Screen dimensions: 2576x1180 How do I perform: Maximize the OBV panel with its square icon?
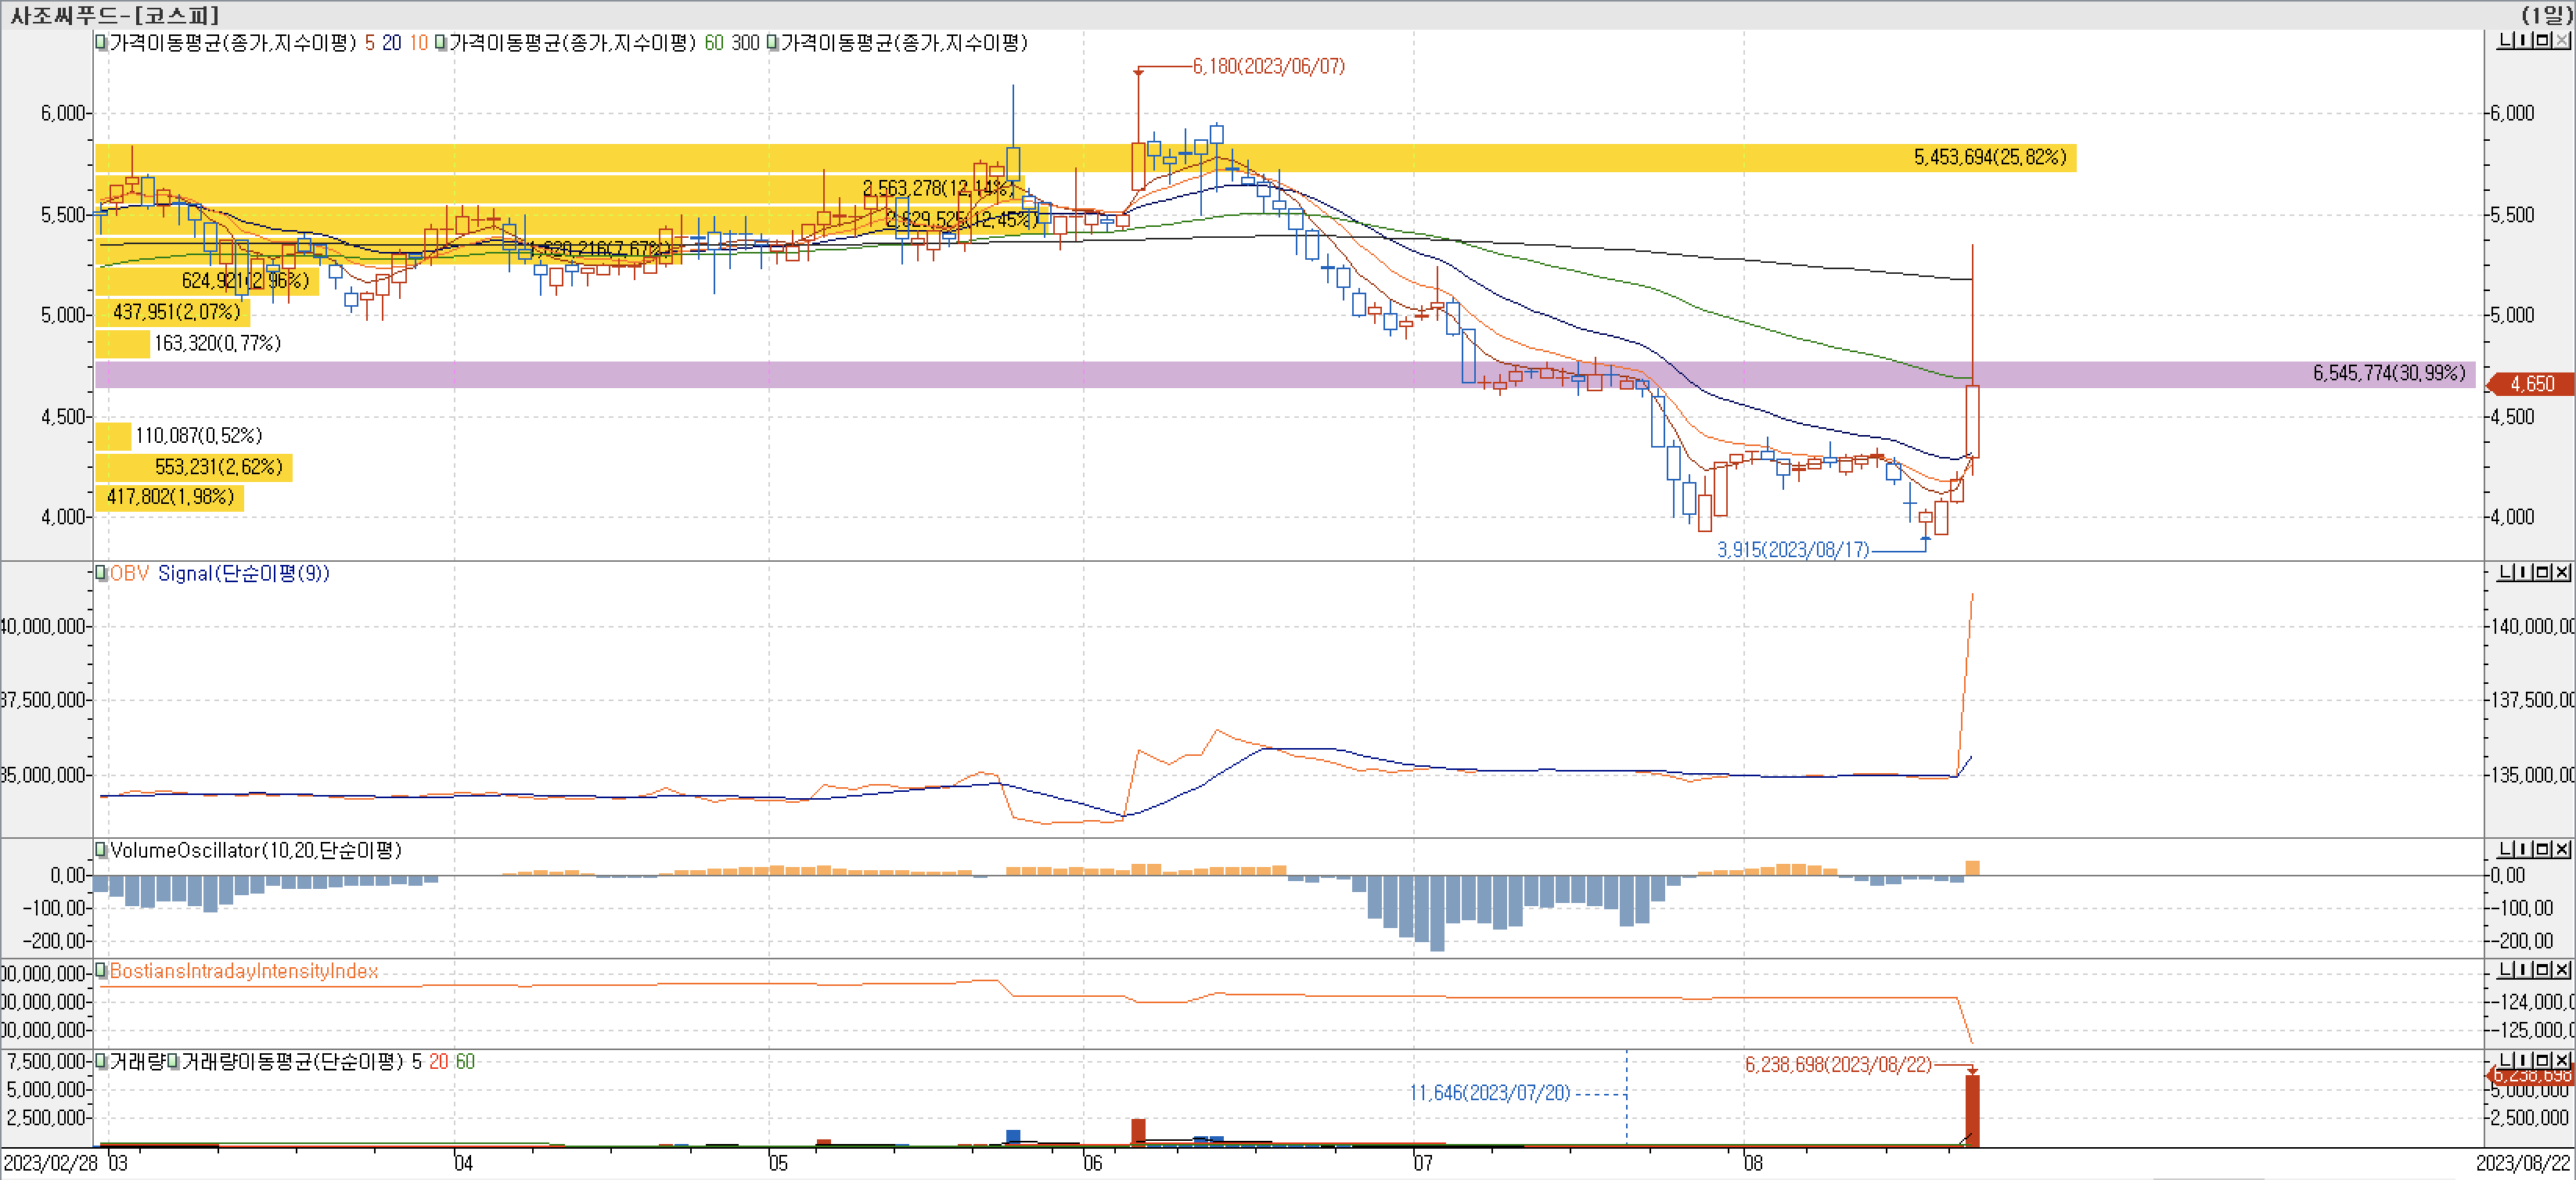point(2543,572)
